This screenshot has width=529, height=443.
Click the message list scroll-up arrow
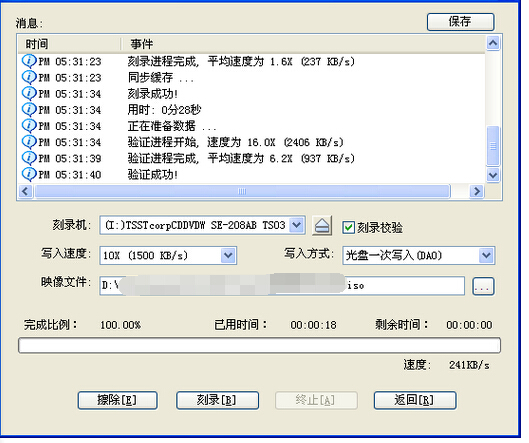point(493,43)
